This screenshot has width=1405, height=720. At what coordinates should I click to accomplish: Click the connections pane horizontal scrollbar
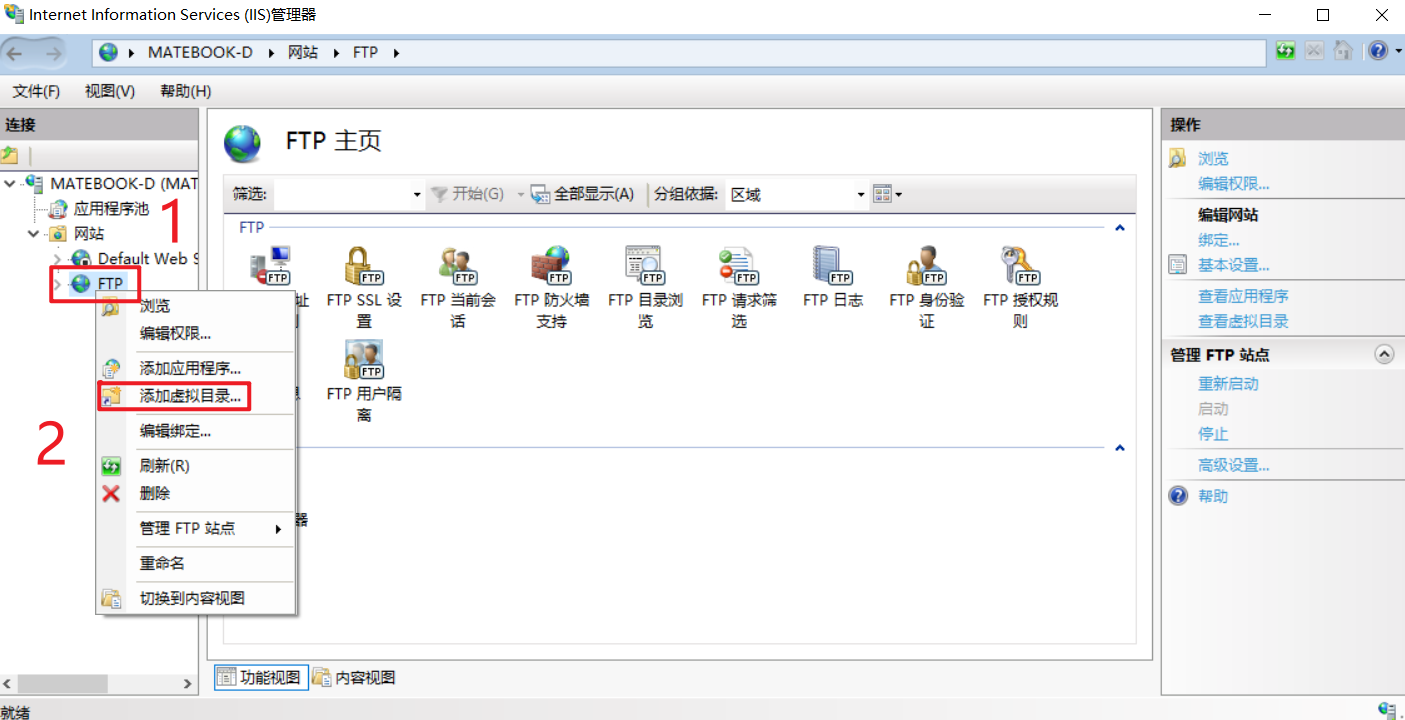click(99, 683)
